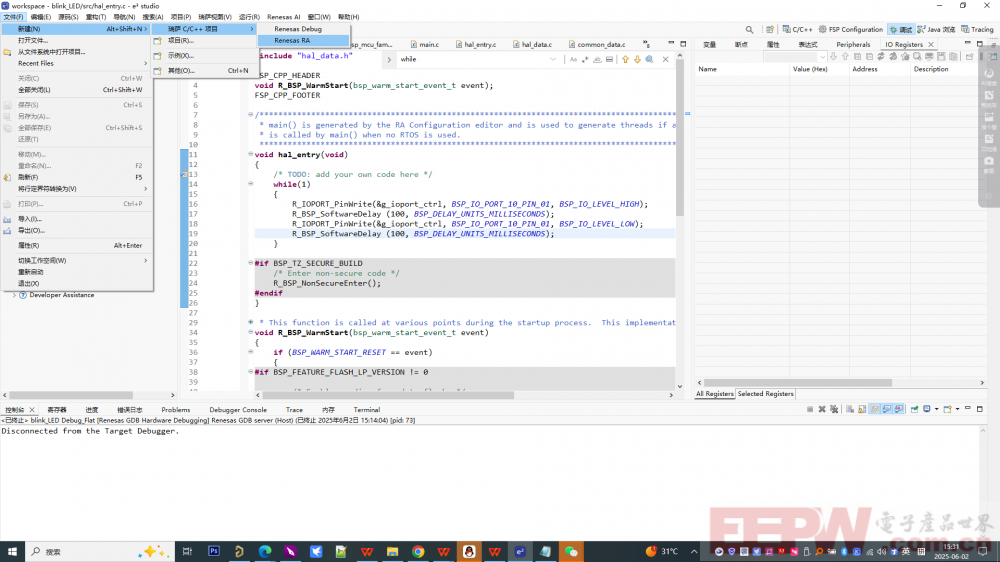
Task: Switch to the C/C++ perspective
Action: pos(797,29)
